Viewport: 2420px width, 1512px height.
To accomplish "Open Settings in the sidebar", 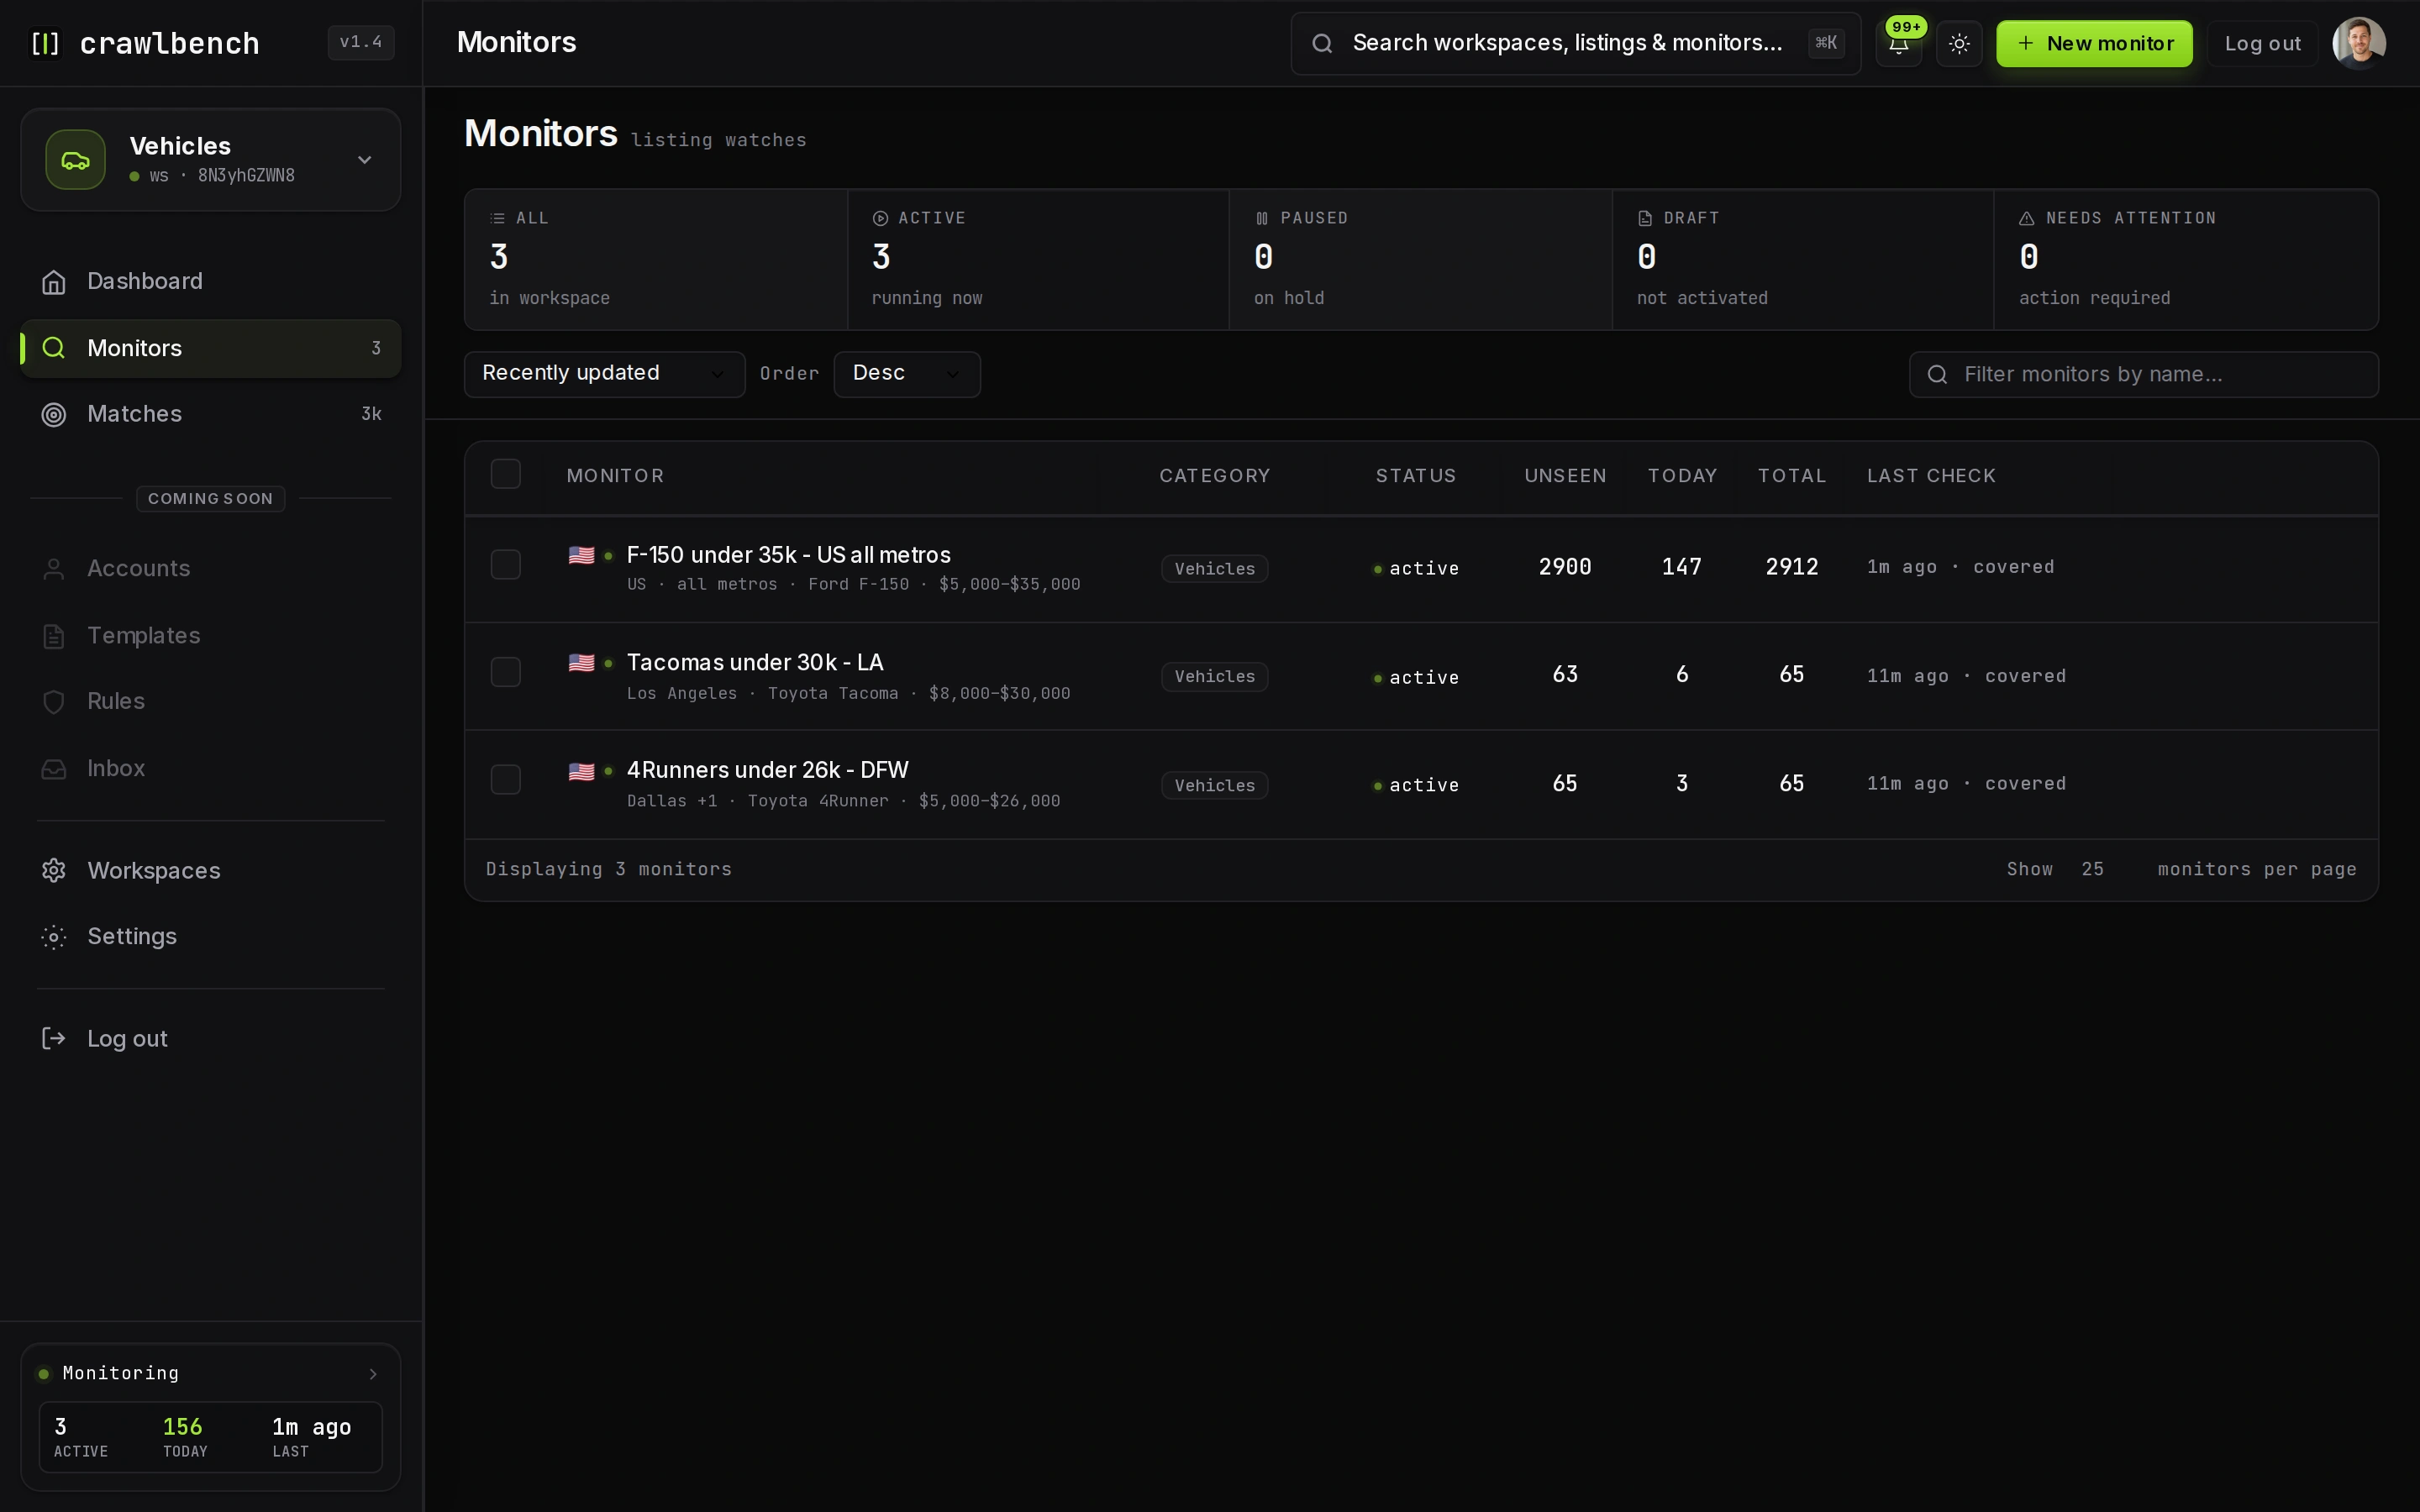I will pyautogui.click(x=211, y=937).
